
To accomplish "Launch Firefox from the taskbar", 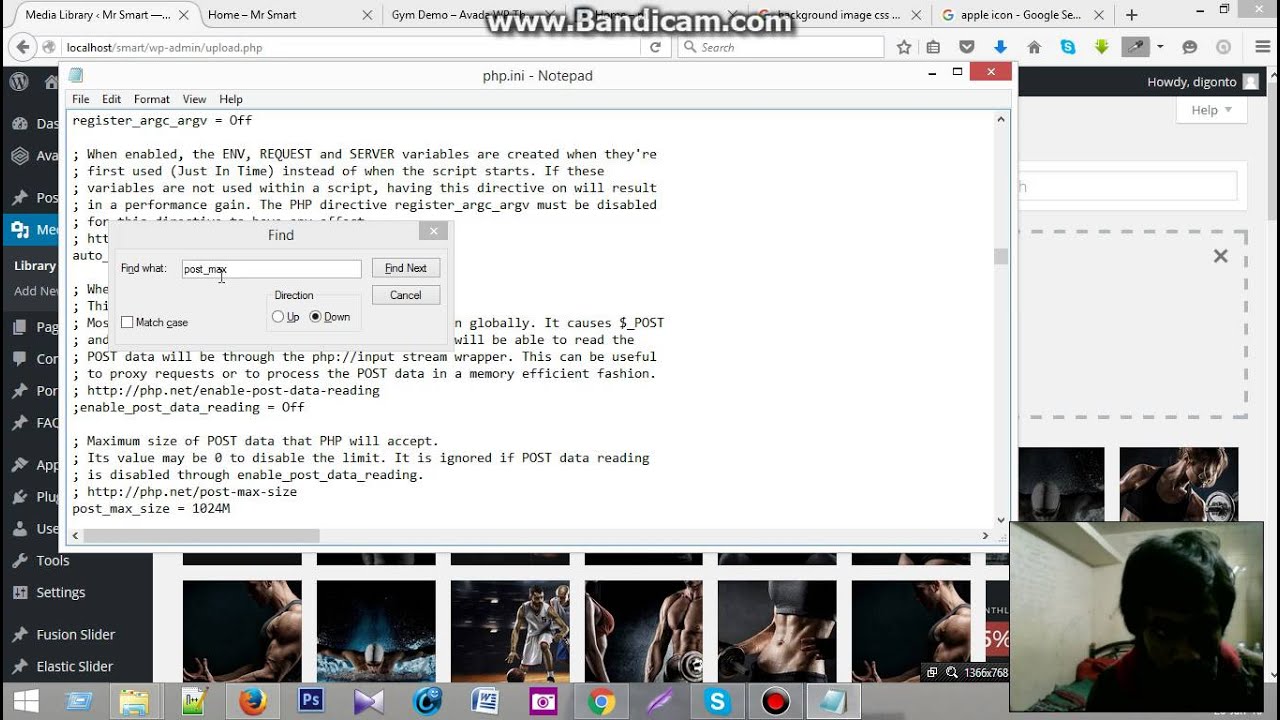I will point(252,702).
